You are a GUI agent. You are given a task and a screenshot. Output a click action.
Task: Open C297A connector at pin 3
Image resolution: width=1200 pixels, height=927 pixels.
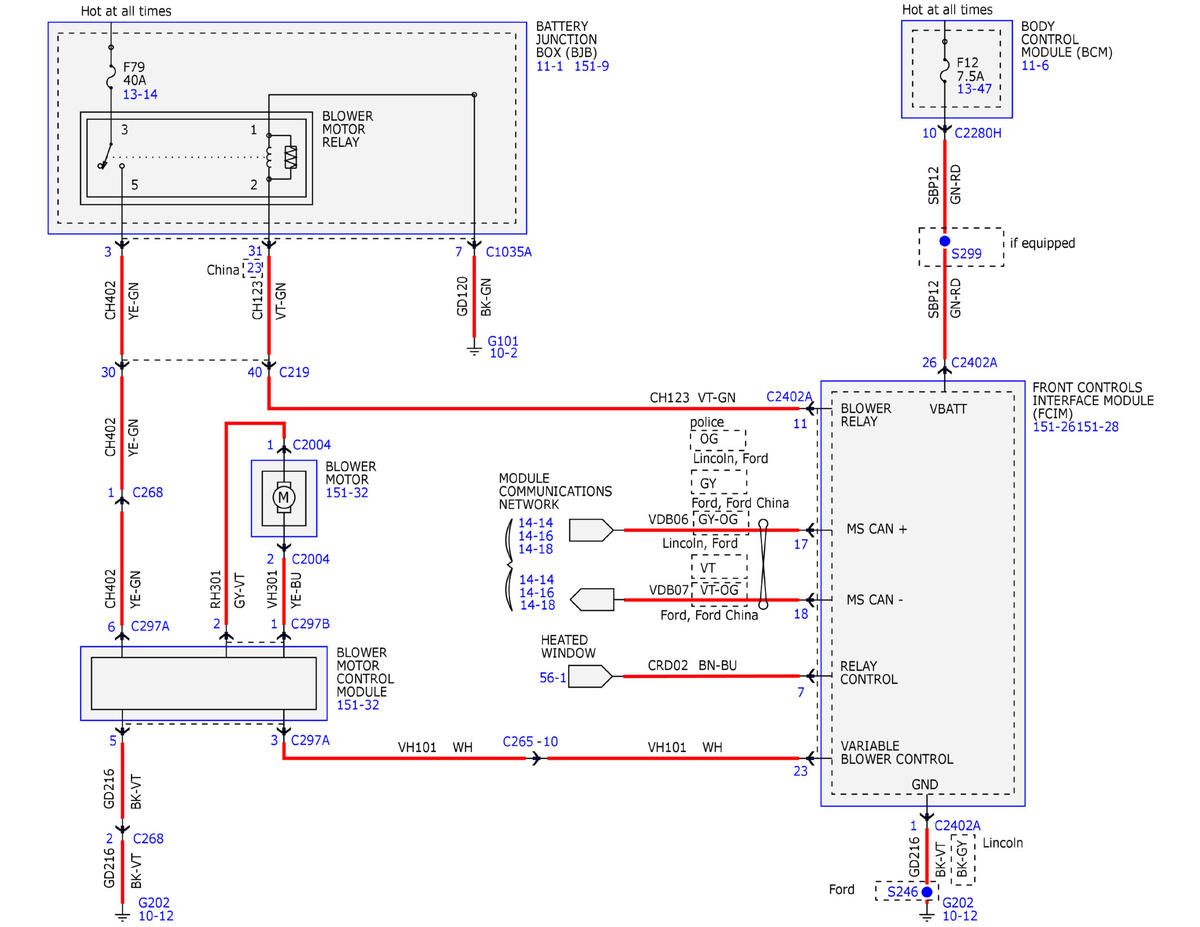point(310,741)
